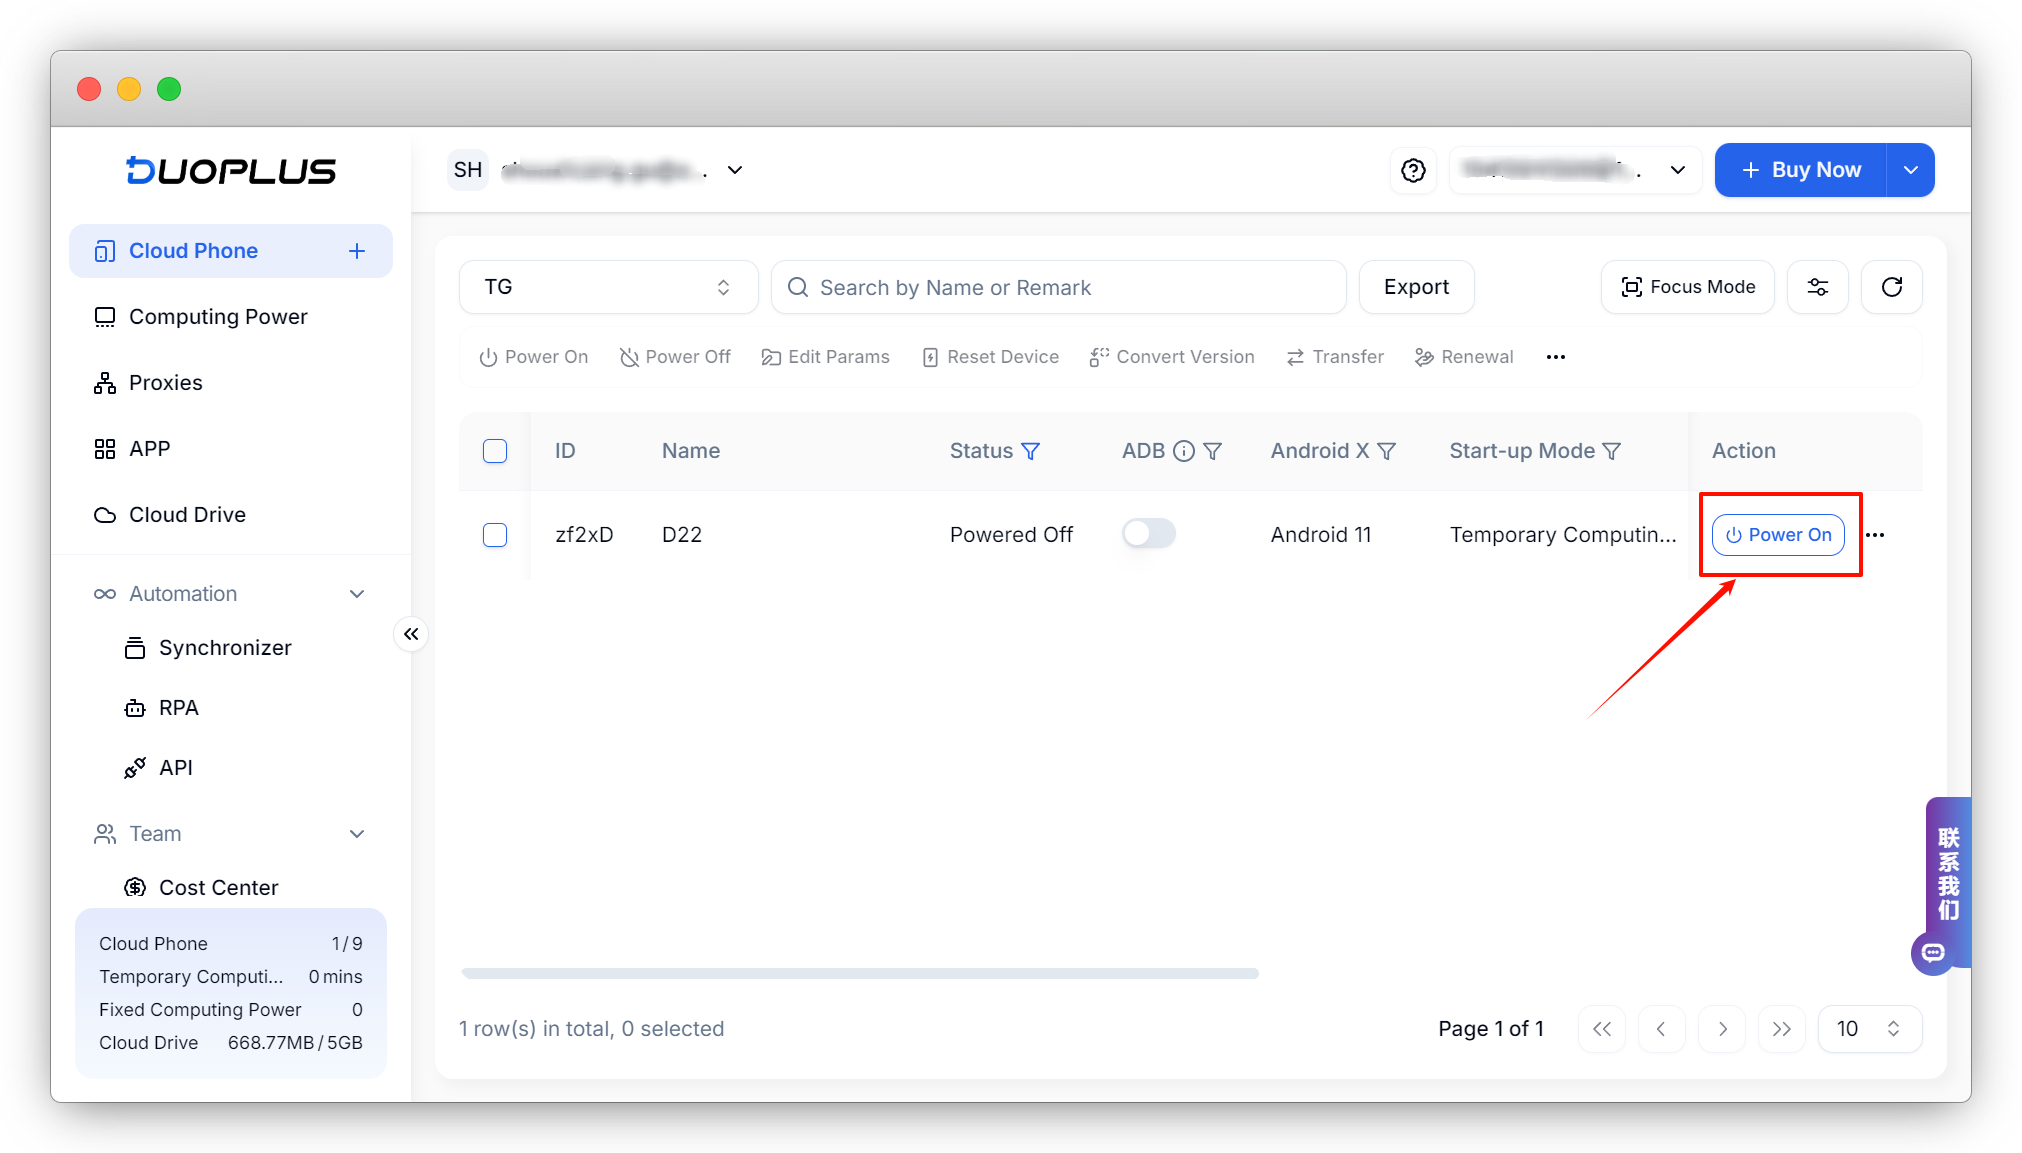Screen dimensions: 2022x1153
Task: Open the SH team account dropdown
Action: point(597,170)
